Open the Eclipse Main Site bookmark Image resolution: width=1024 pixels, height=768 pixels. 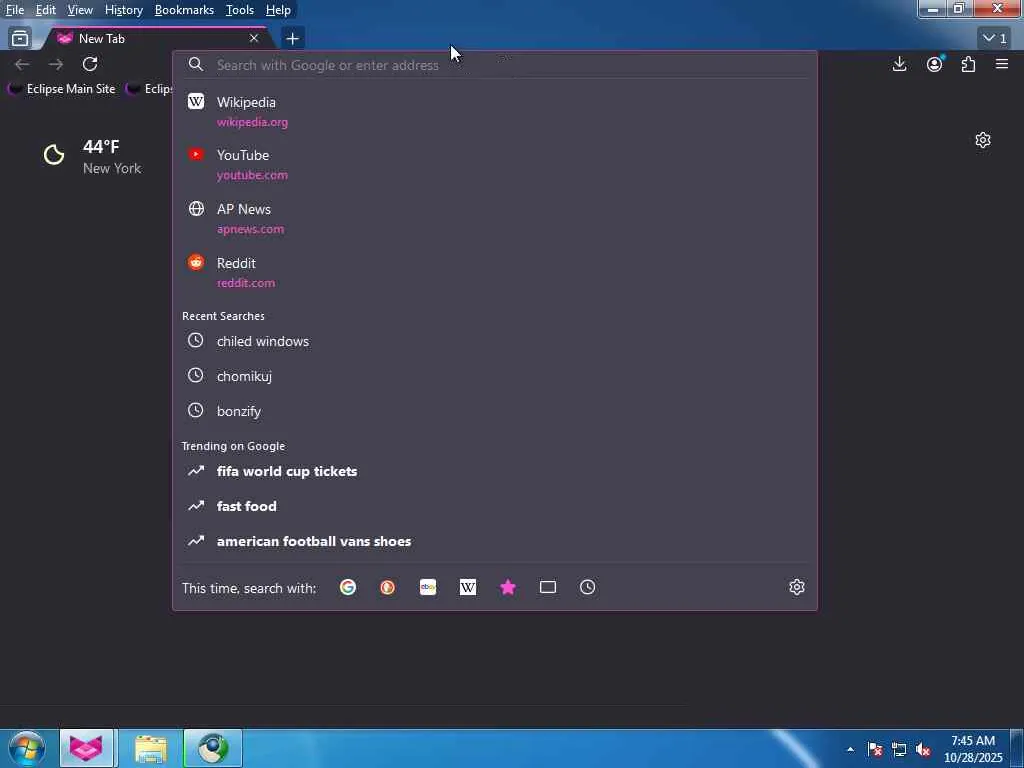coord(61,89)
